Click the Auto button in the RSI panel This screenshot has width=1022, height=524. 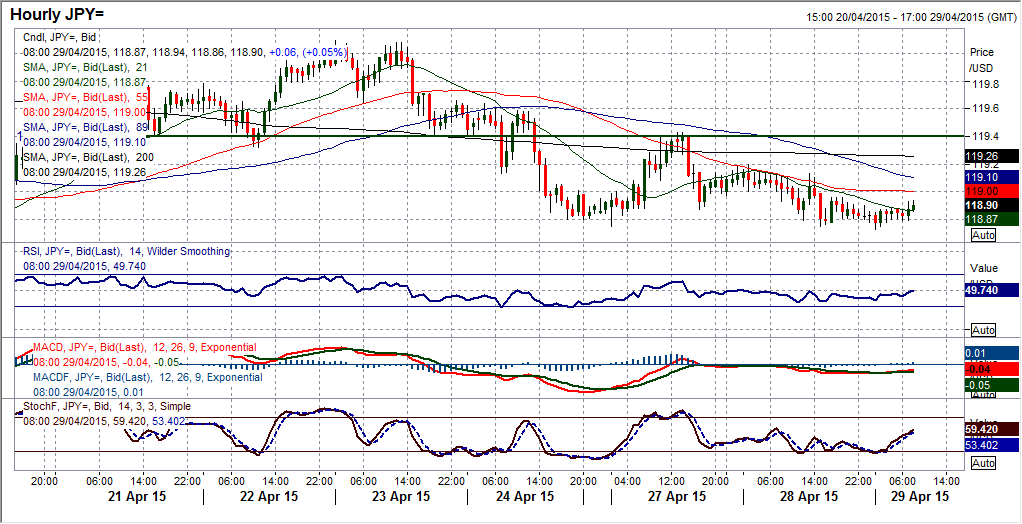[x=984, y=329]
